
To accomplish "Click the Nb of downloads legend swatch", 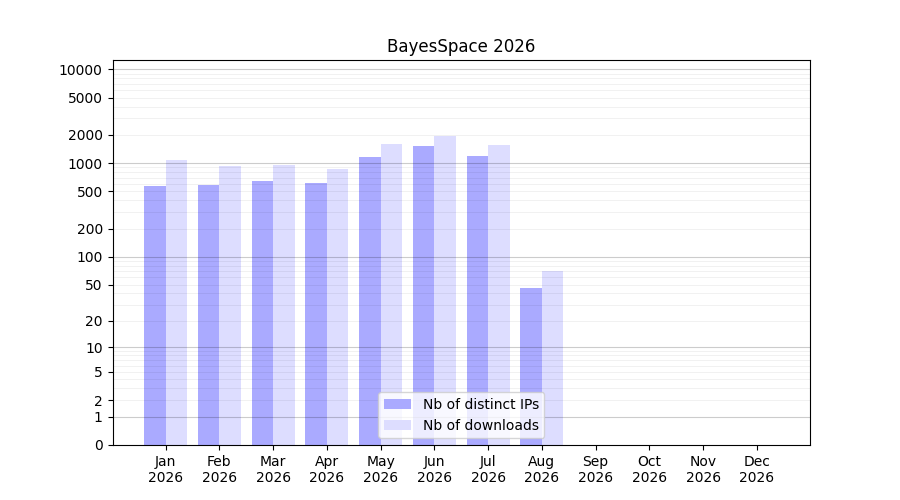I will pos(397,425).
